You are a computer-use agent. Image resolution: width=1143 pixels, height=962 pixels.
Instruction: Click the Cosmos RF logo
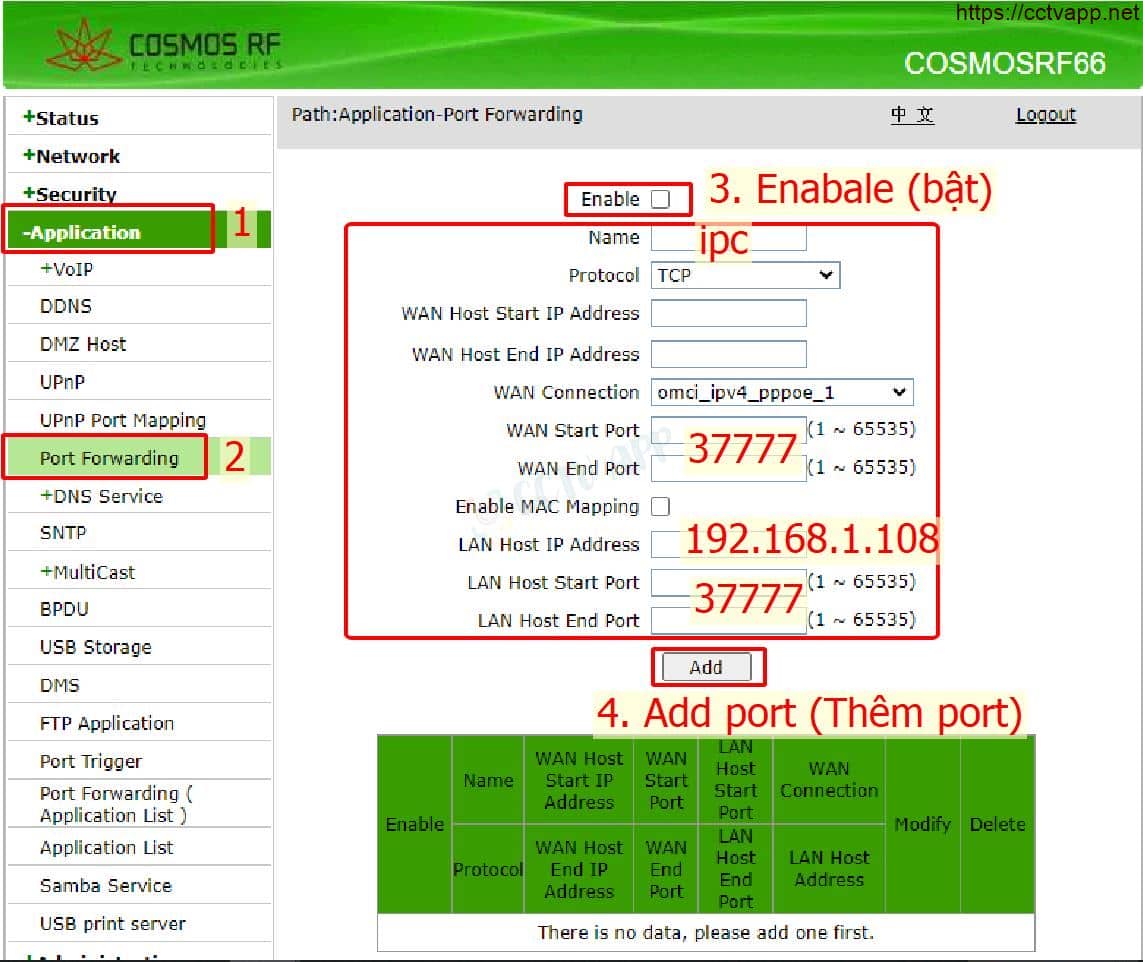(x=165, y=48)
